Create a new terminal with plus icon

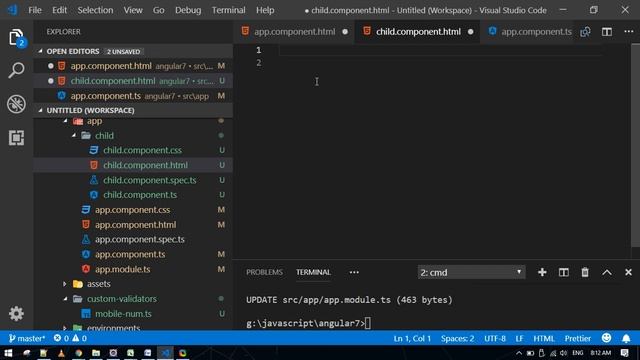pyautogui.click(x=542, y=272)
